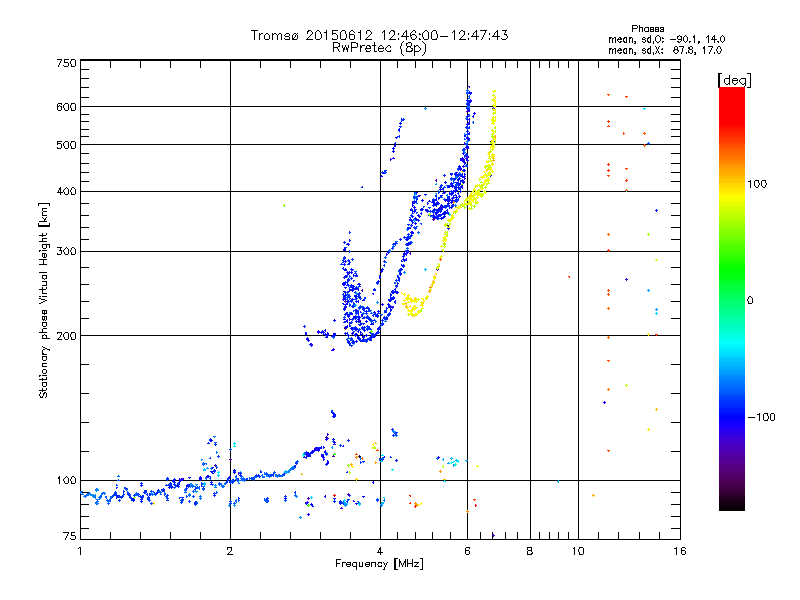Click the x-axis tick label "2"
The height and width of the screenshot is (600, 800).
click(230, 551)
